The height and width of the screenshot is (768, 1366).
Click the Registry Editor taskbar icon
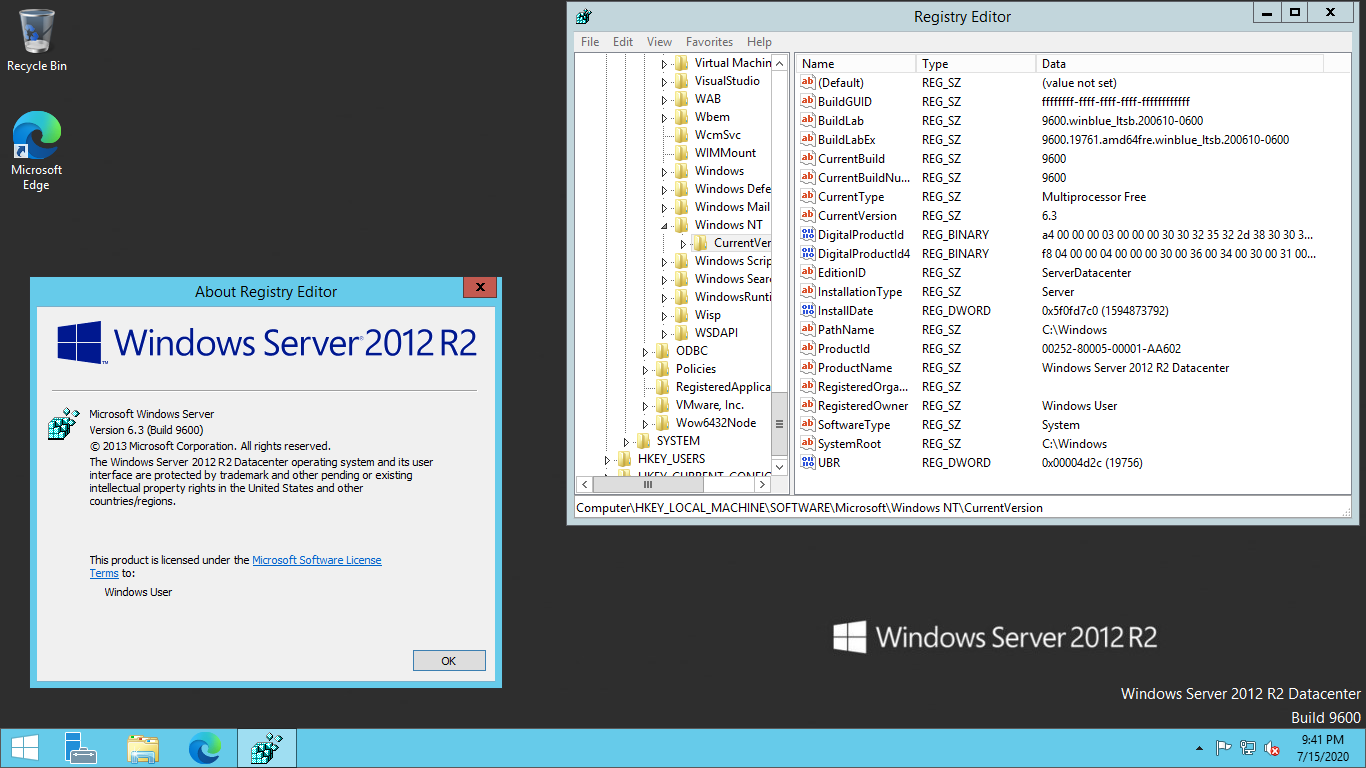(x=267, y=748)
